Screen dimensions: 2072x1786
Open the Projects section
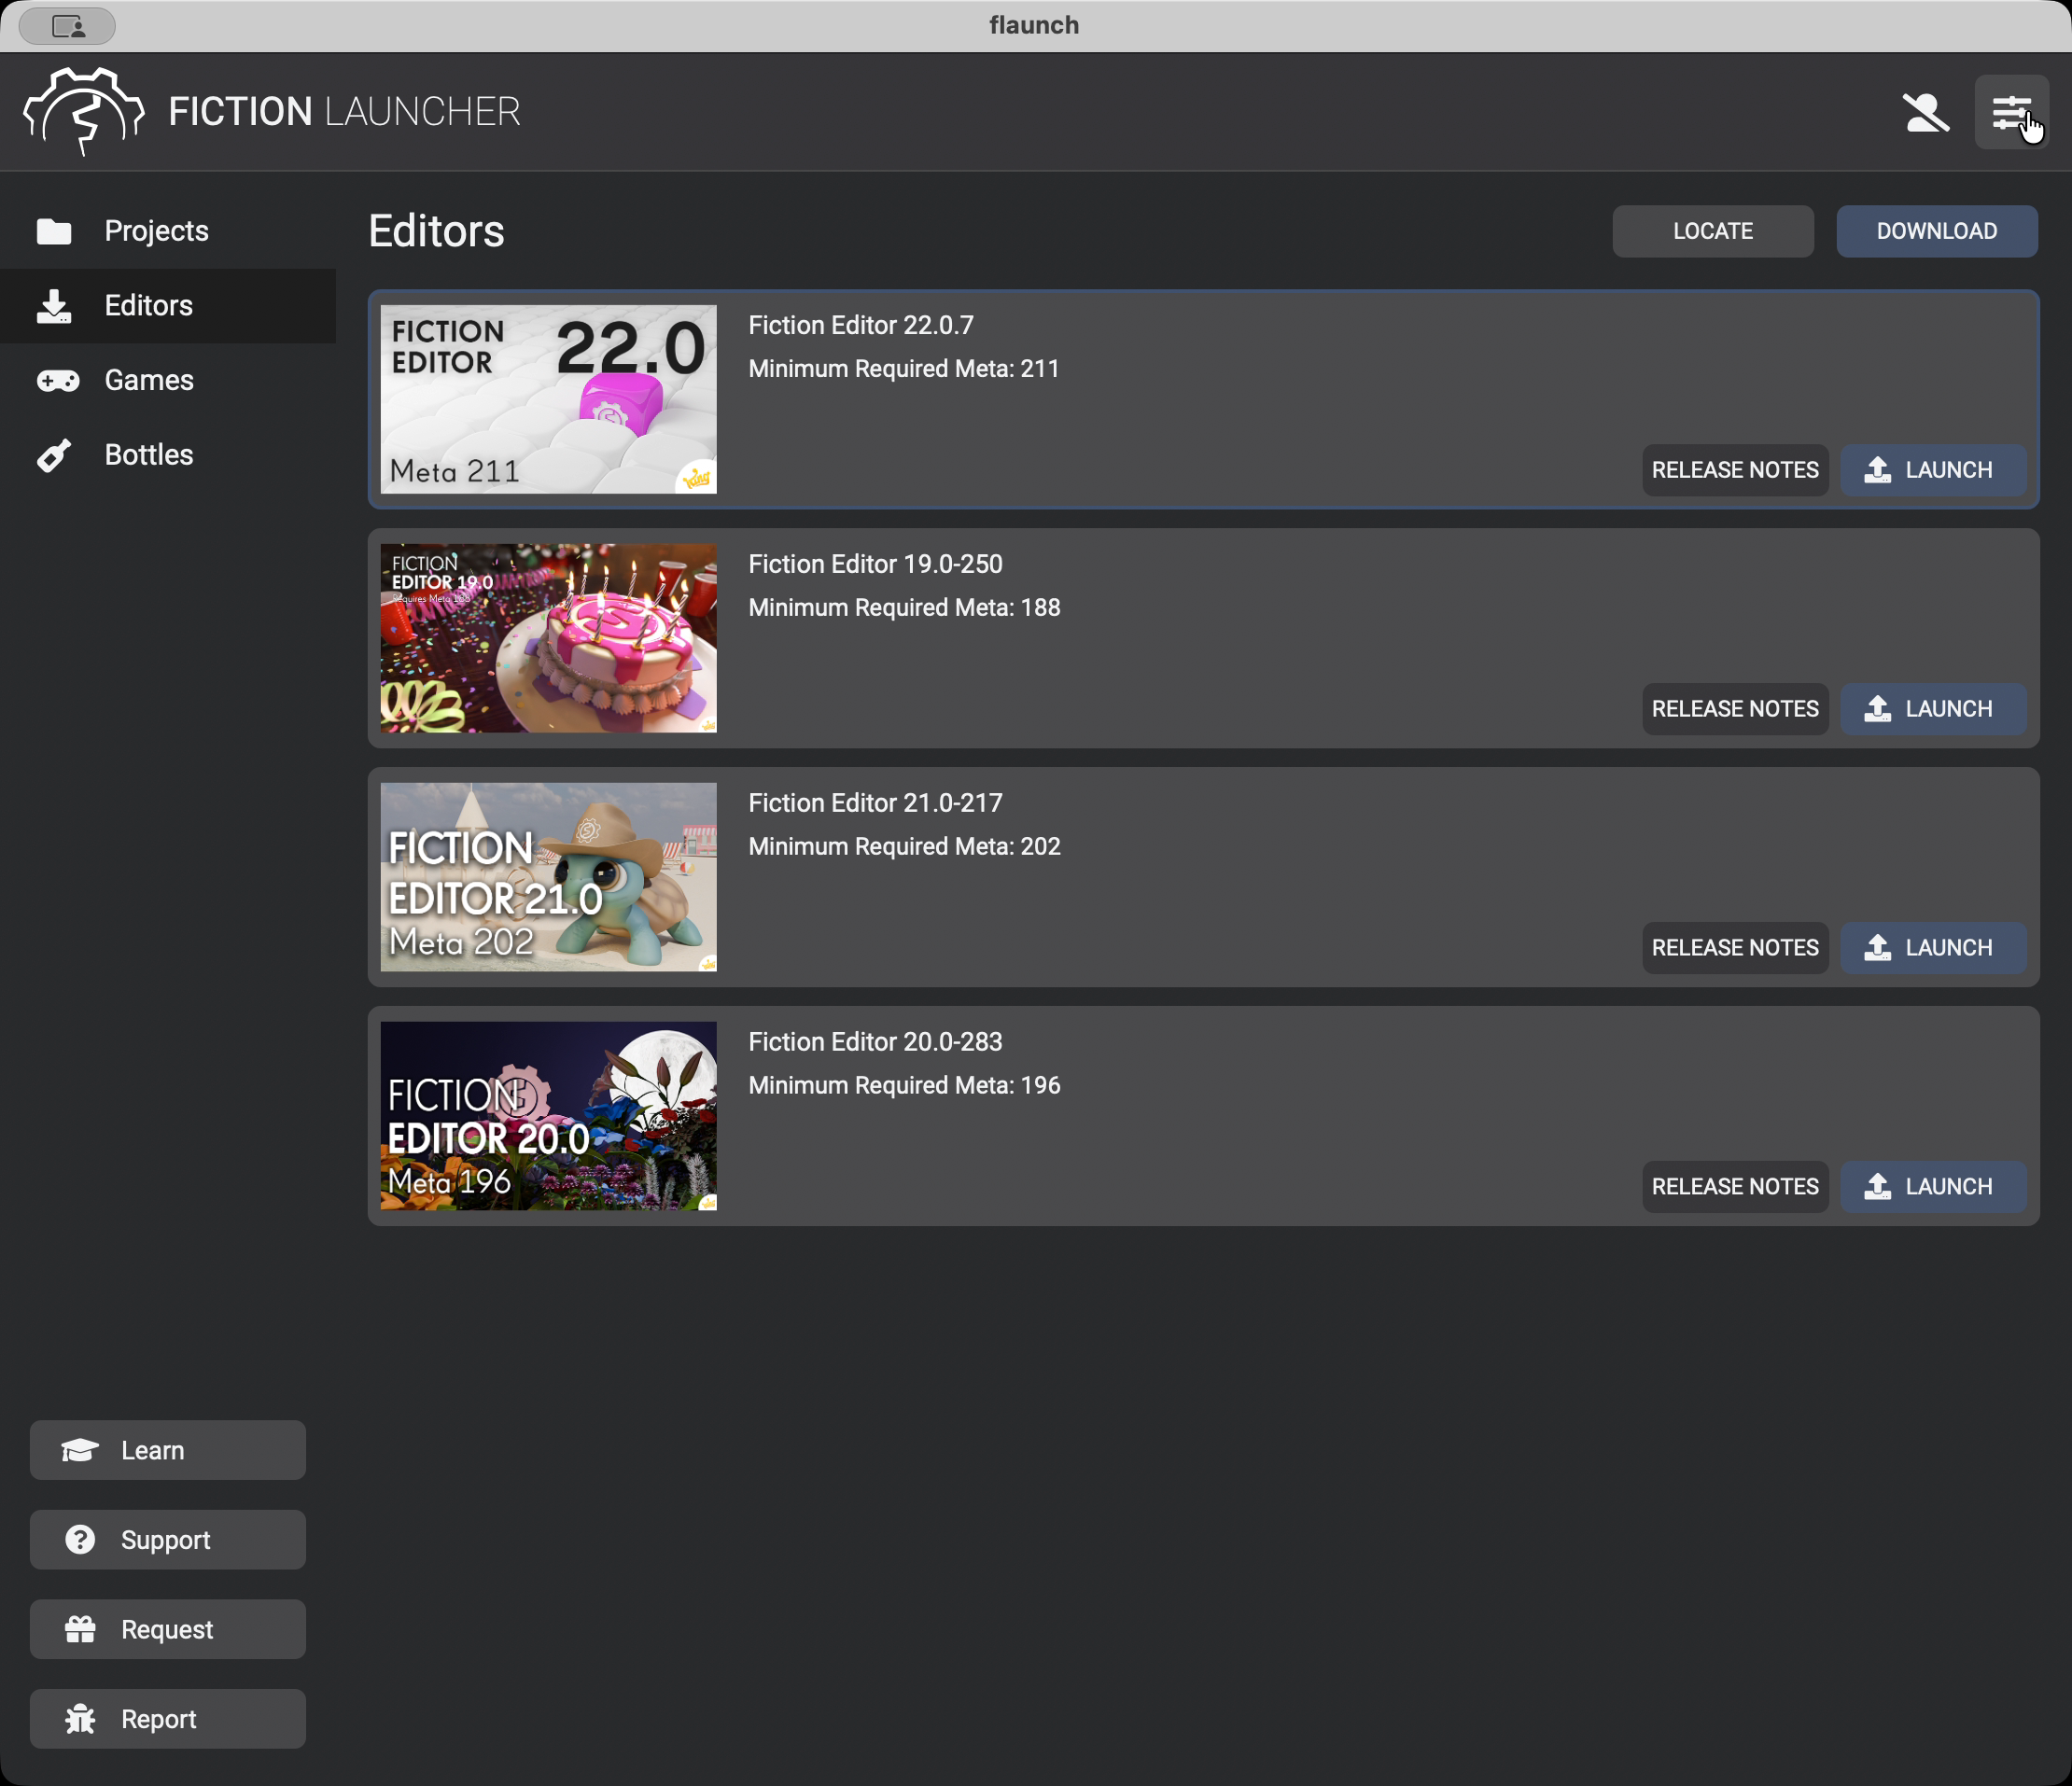click(168, 231)
